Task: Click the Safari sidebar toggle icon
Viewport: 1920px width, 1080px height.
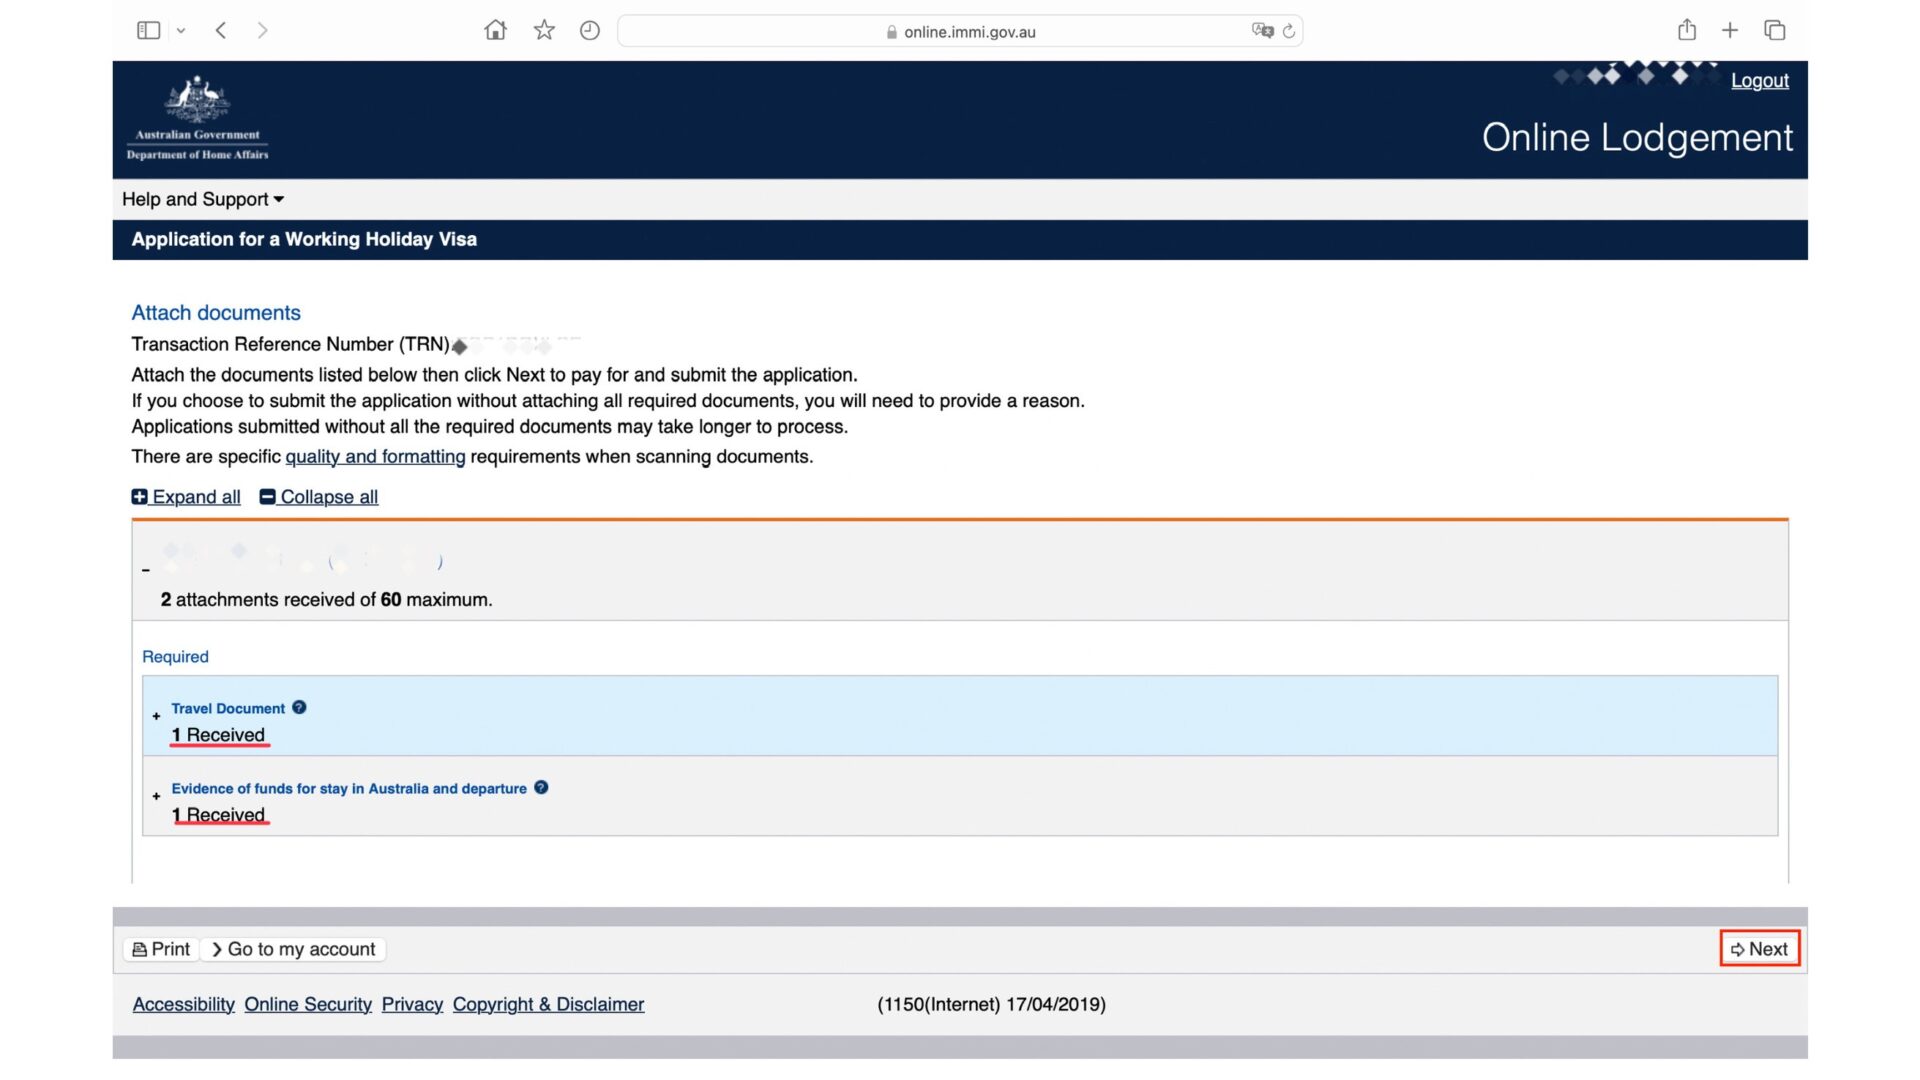Action: (x=148, y=30)
